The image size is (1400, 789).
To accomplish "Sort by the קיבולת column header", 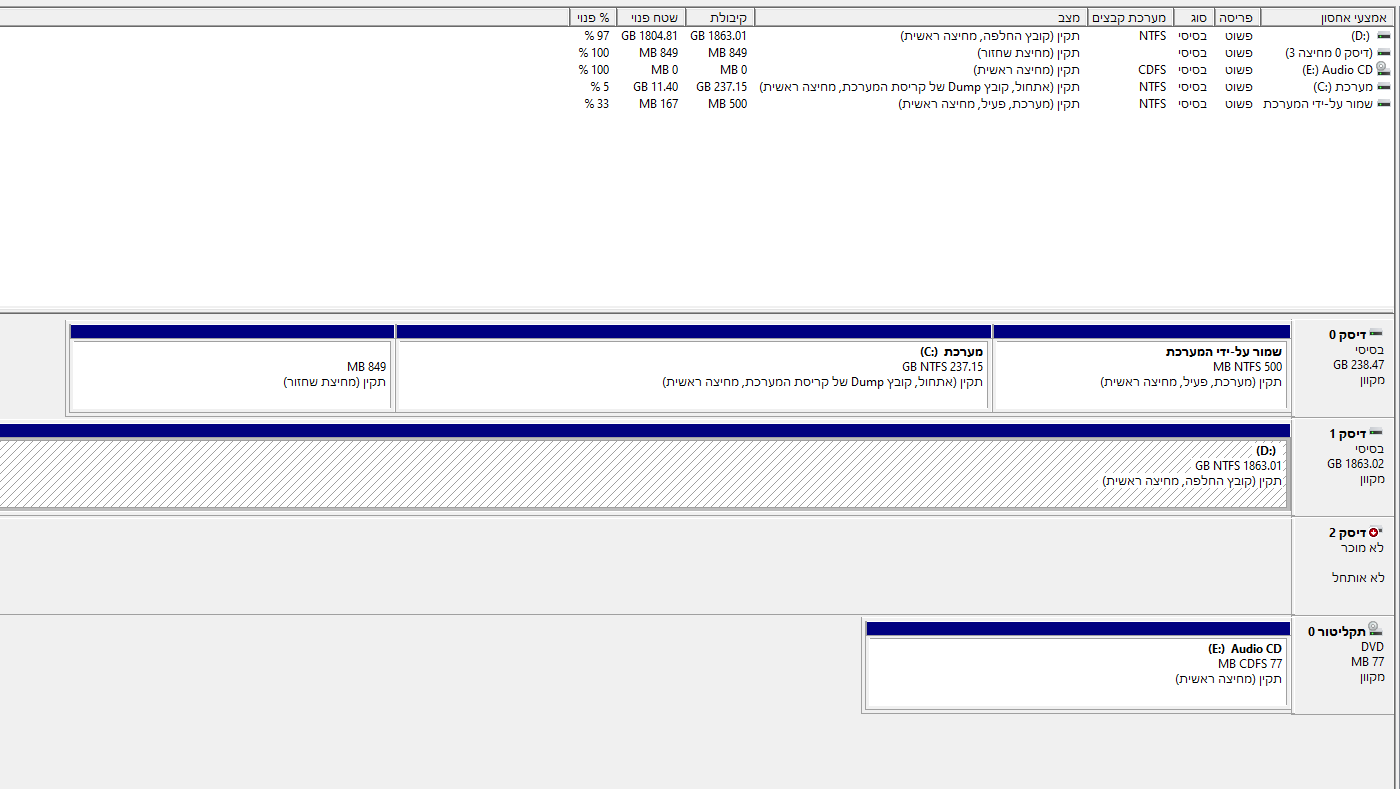I will pyautogui.click(x=720, y=18).
